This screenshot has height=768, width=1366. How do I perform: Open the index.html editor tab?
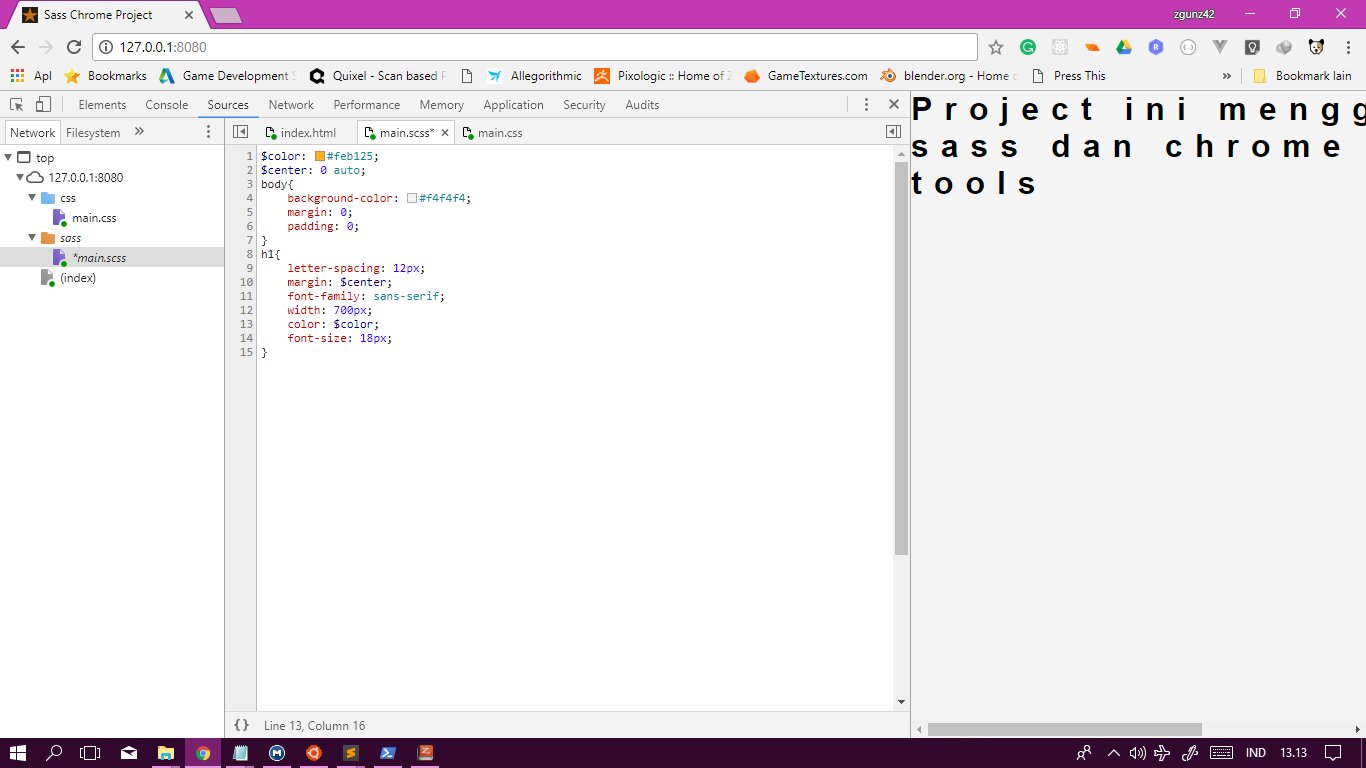pyautogui.click(x=301, y=132)
